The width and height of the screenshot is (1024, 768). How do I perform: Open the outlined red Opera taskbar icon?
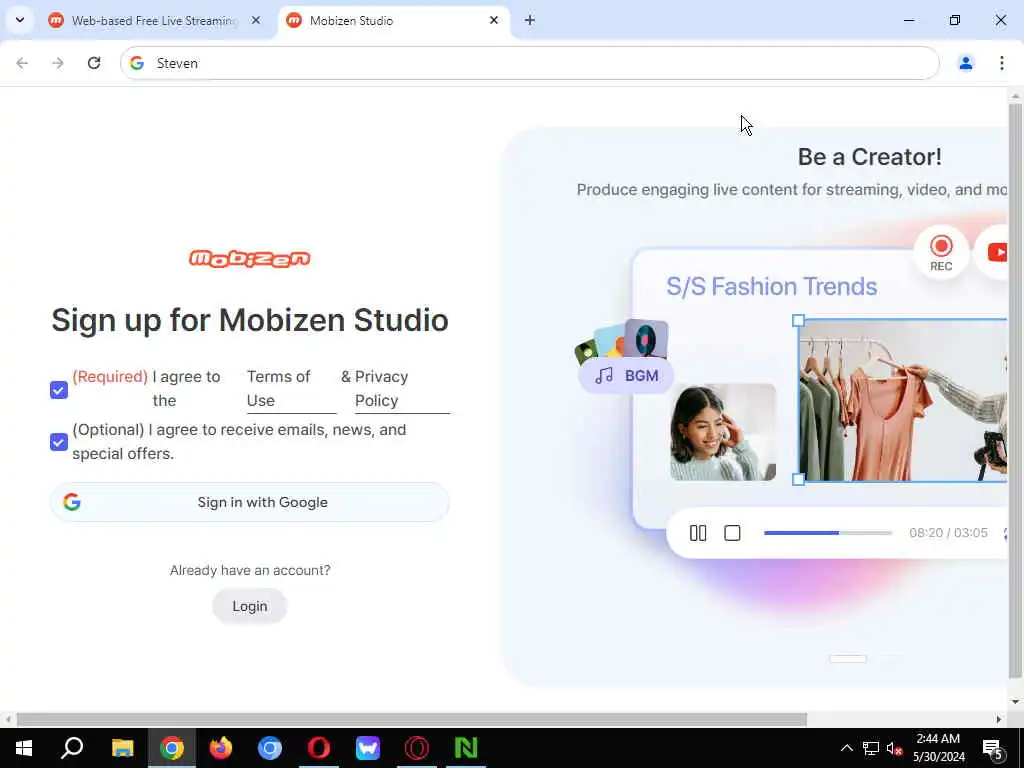click(417, 748)
